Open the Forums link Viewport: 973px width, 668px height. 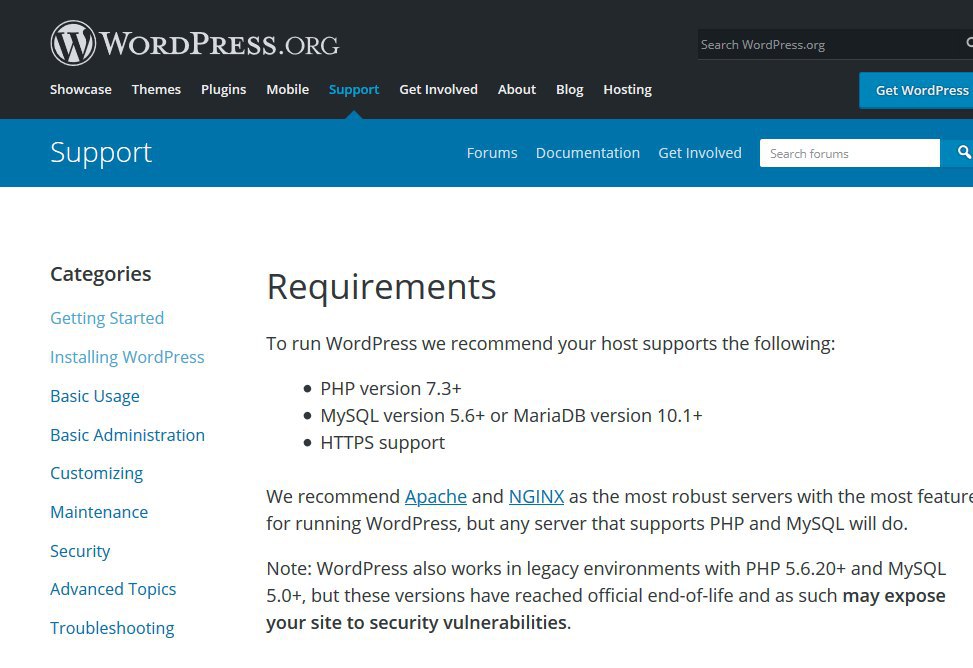[492, 153]
